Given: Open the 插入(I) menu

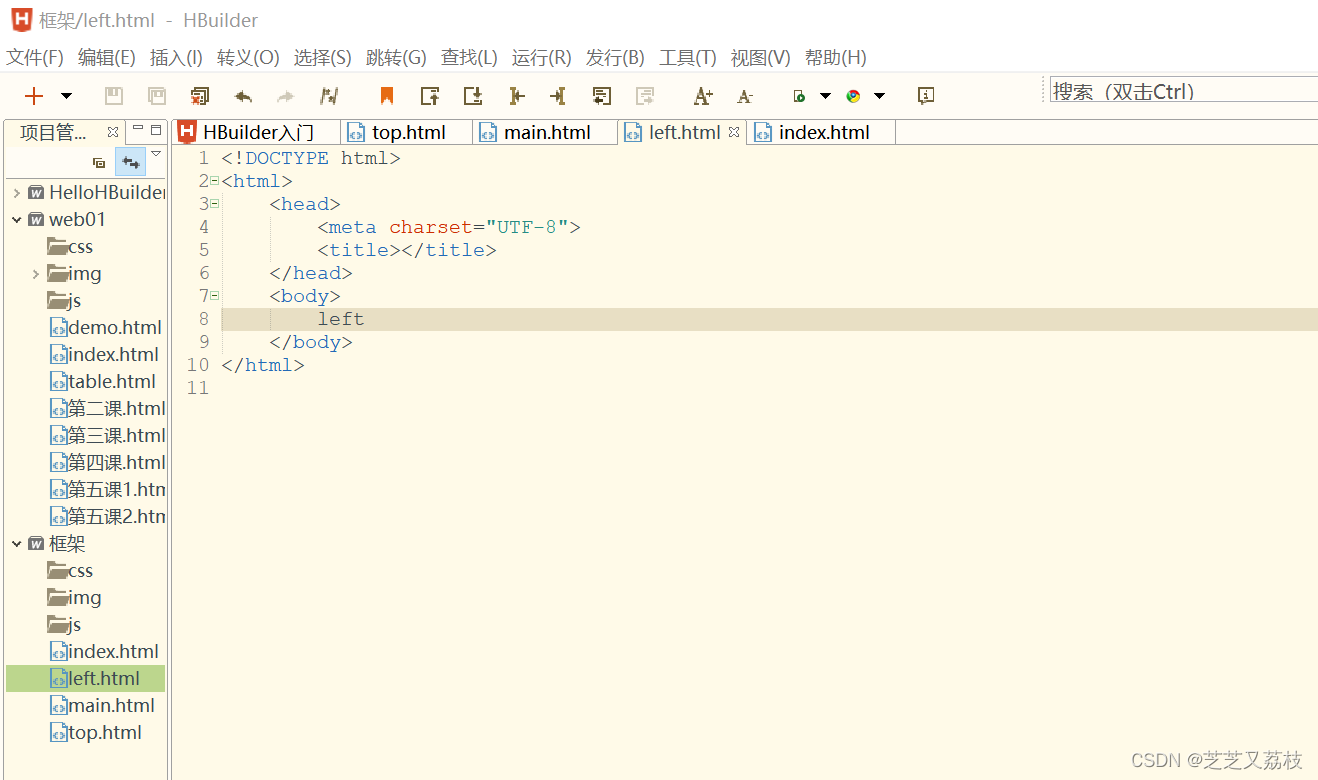Looking at the screenshot, I should 176,58.
